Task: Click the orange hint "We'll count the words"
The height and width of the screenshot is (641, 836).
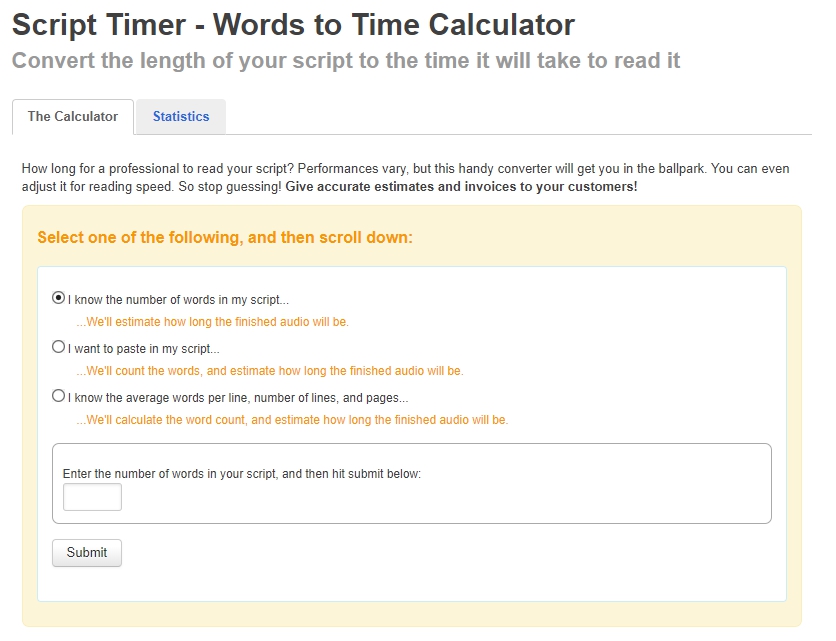Action: coord(269,371)
